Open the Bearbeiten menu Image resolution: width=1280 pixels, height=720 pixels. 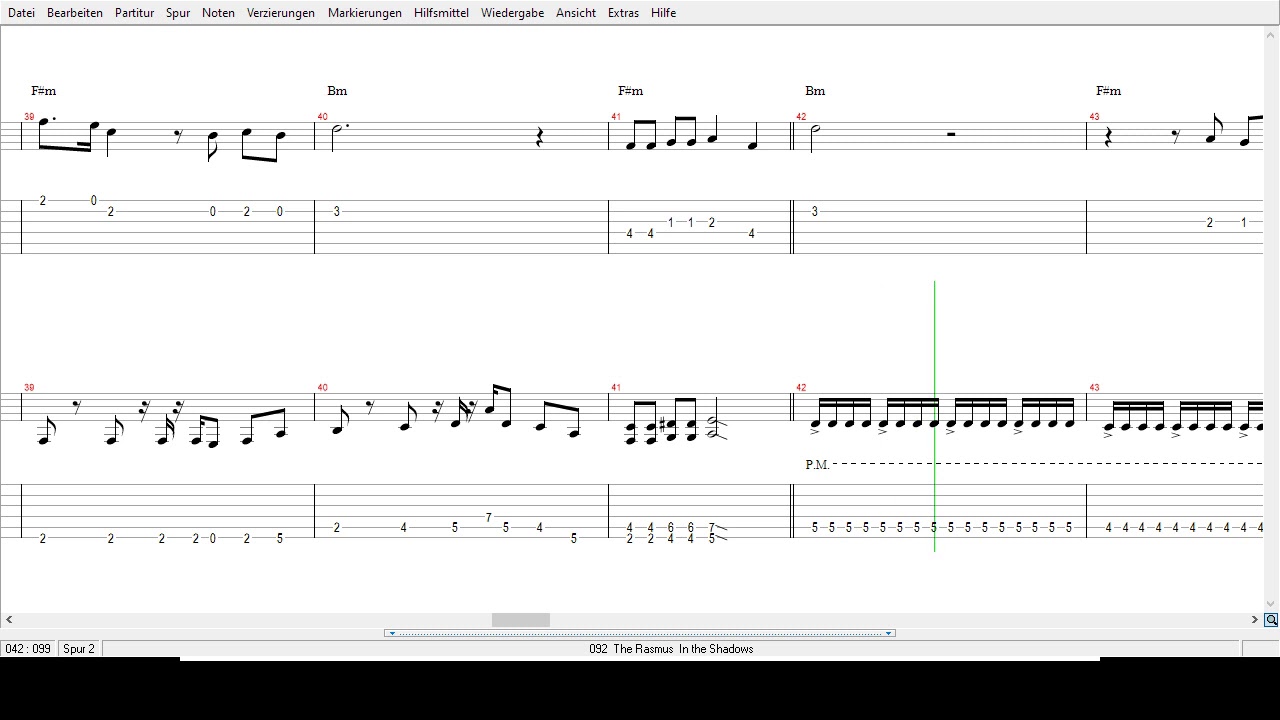(75, 13)
